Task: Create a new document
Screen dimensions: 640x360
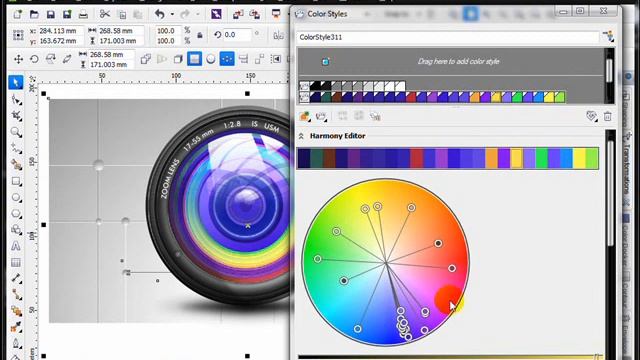Action: (18, 15)
